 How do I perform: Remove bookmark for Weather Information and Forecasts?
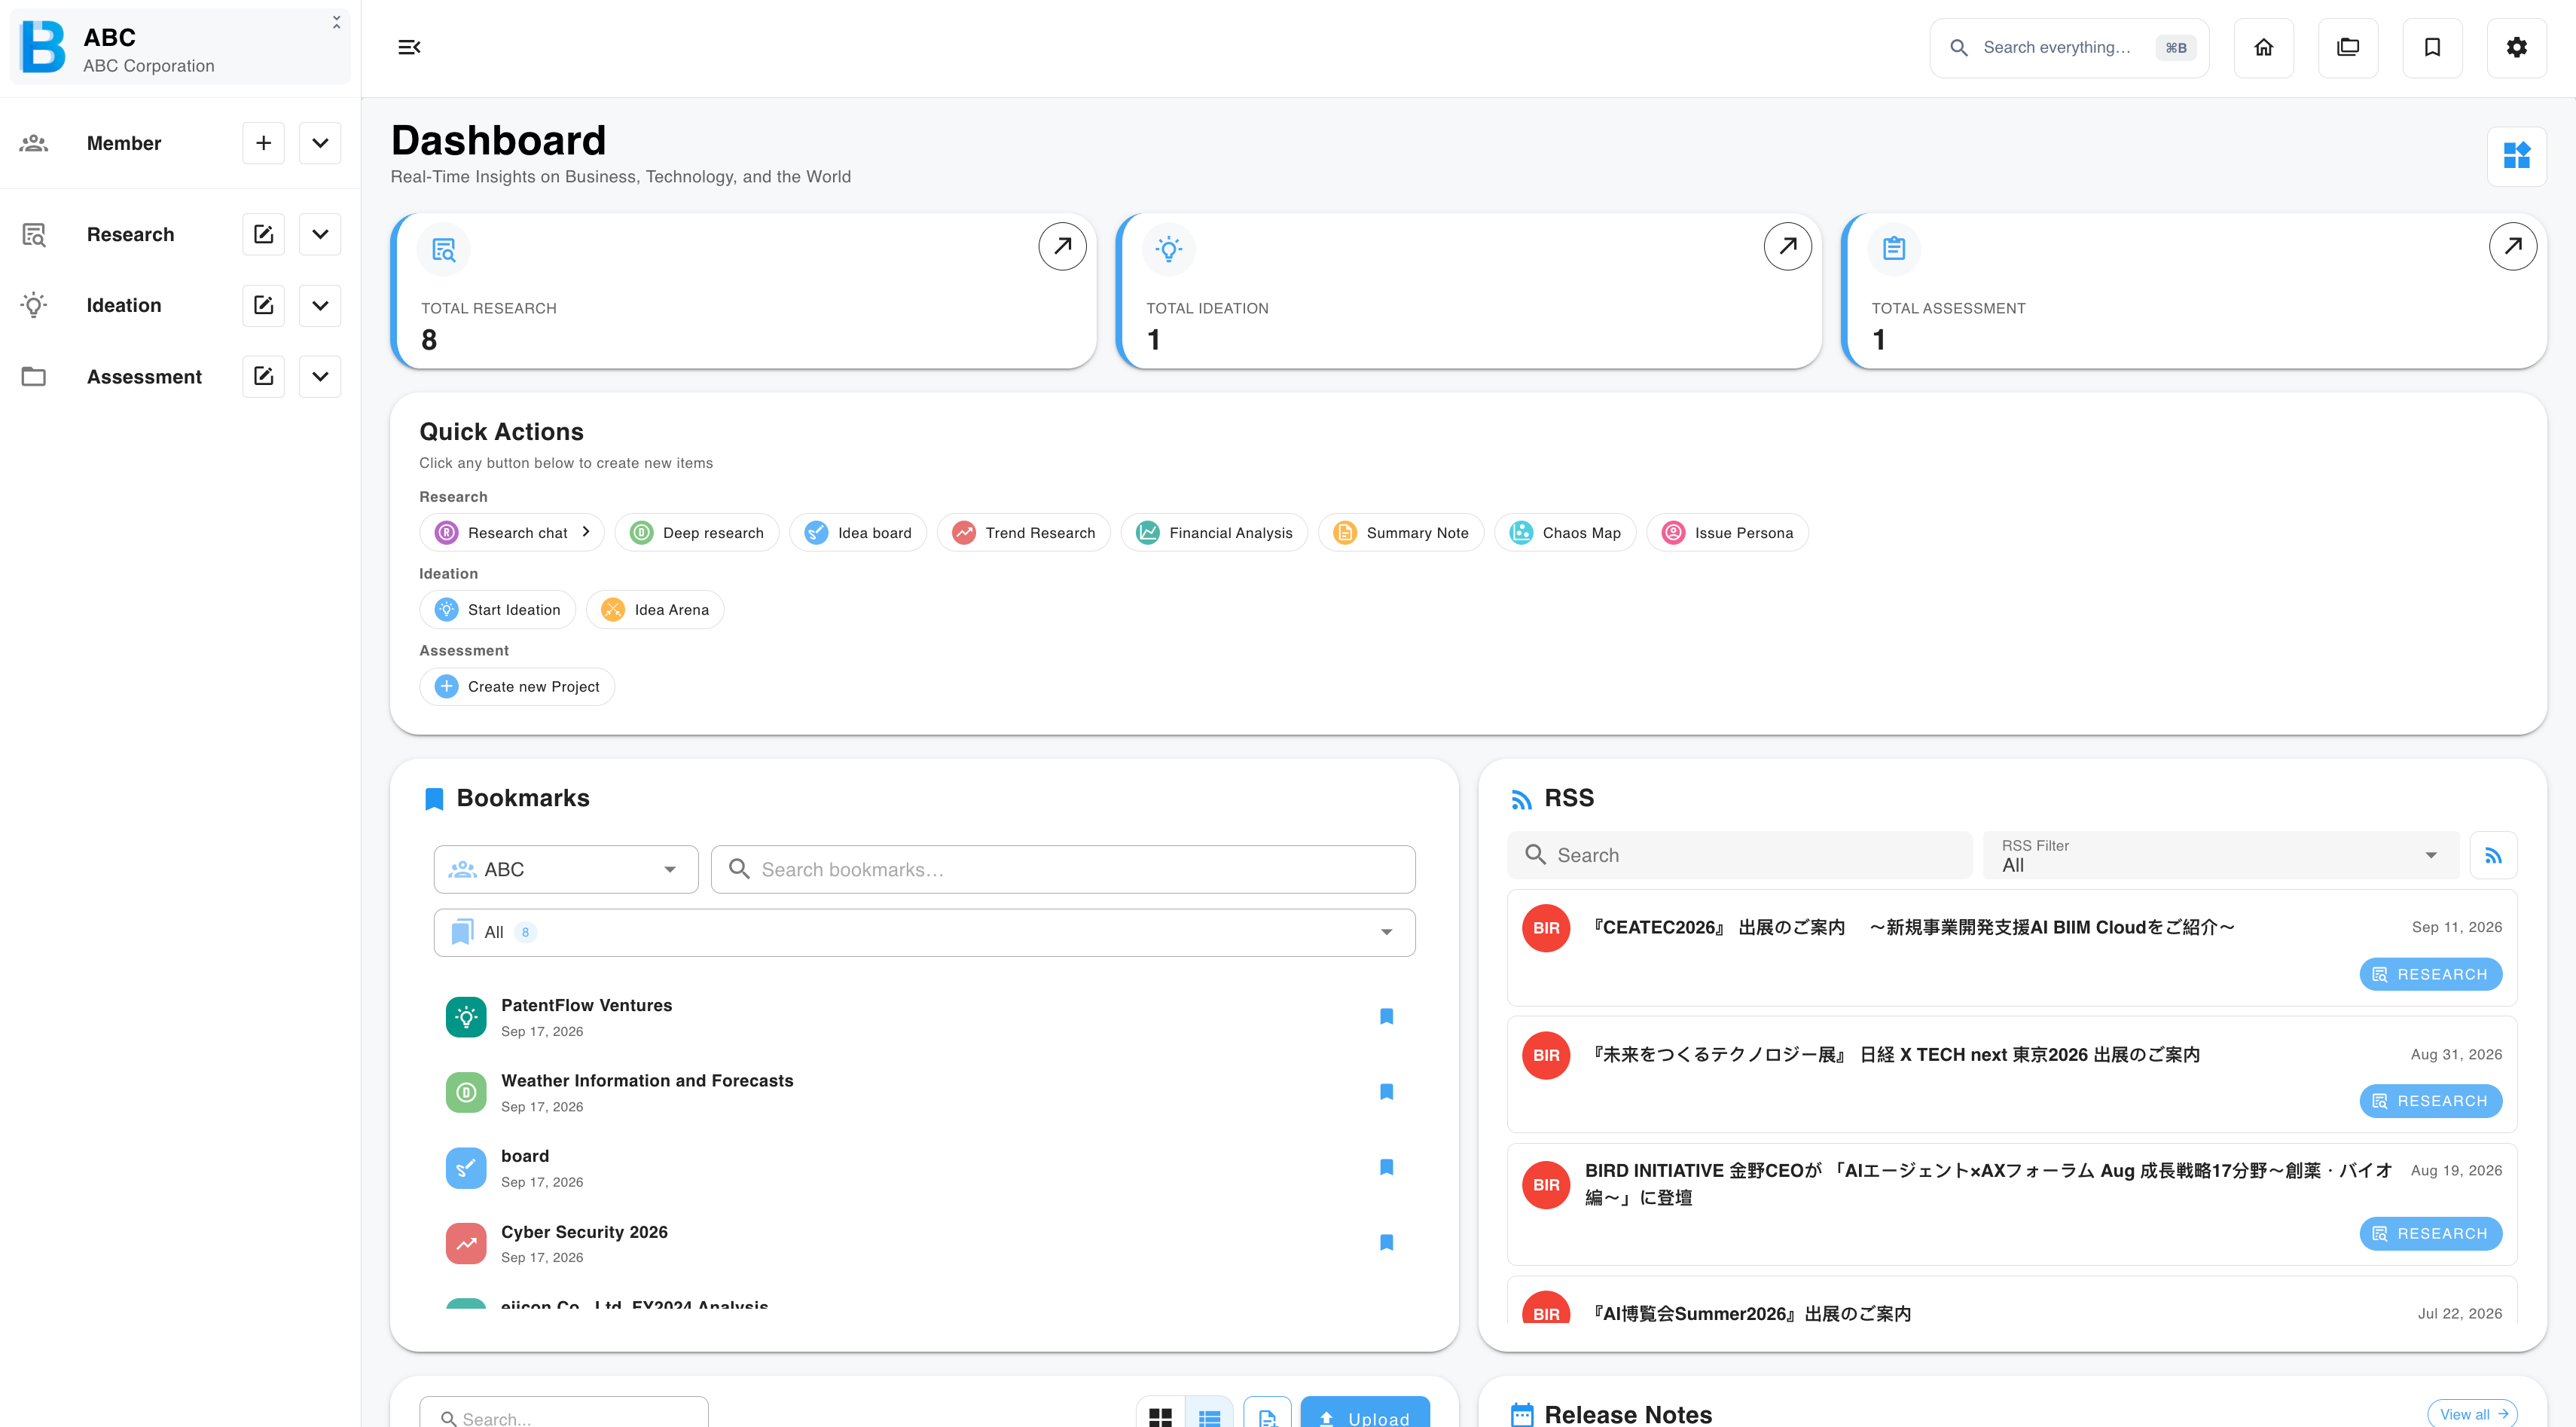tap(1387, 1092)
